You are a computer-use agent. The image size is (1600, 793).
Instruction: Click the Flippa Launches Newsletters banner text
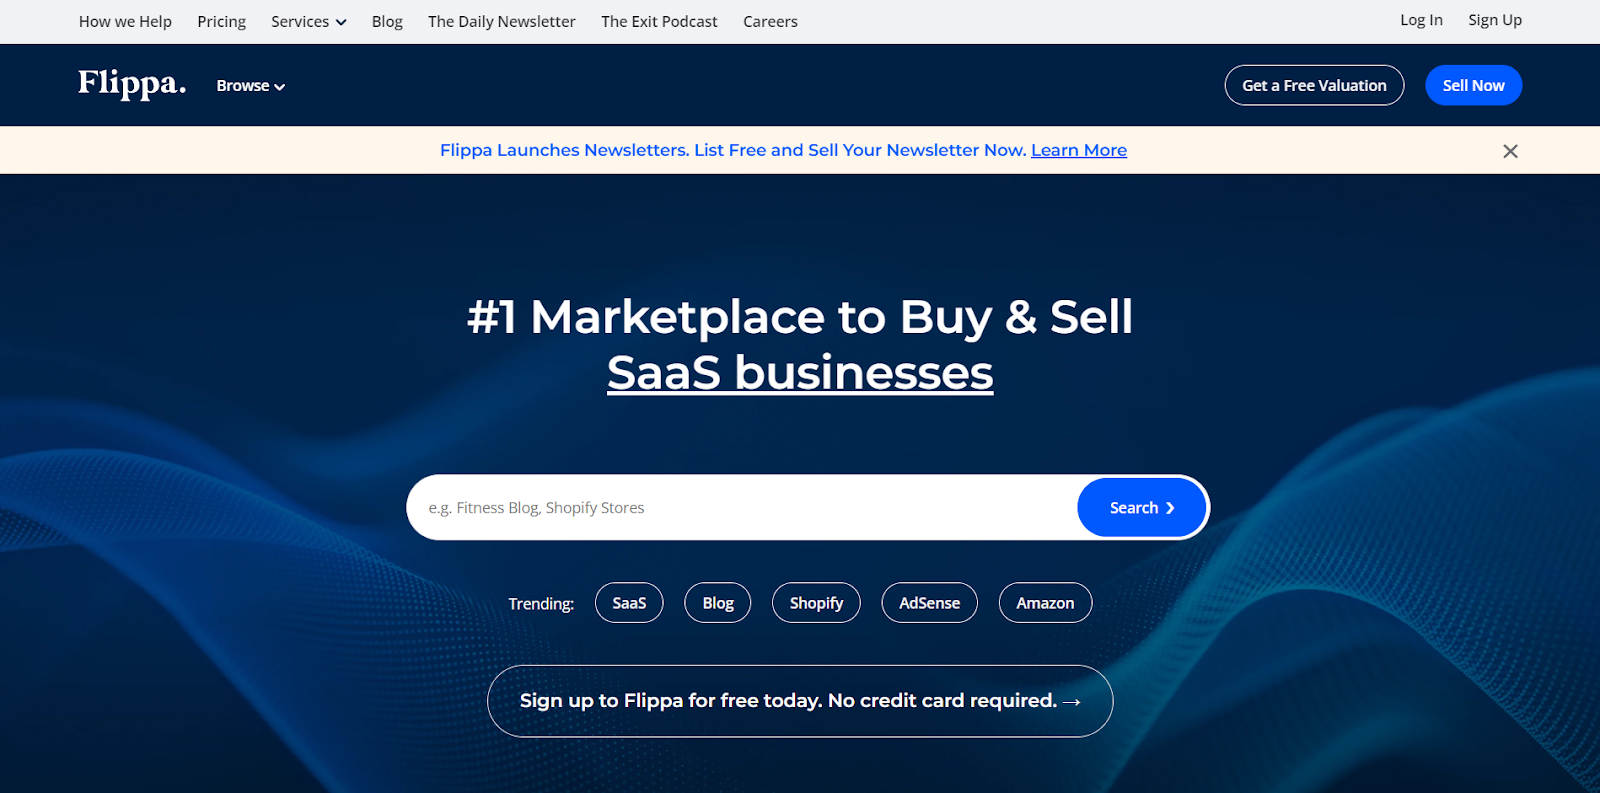[x=733, y=150]
